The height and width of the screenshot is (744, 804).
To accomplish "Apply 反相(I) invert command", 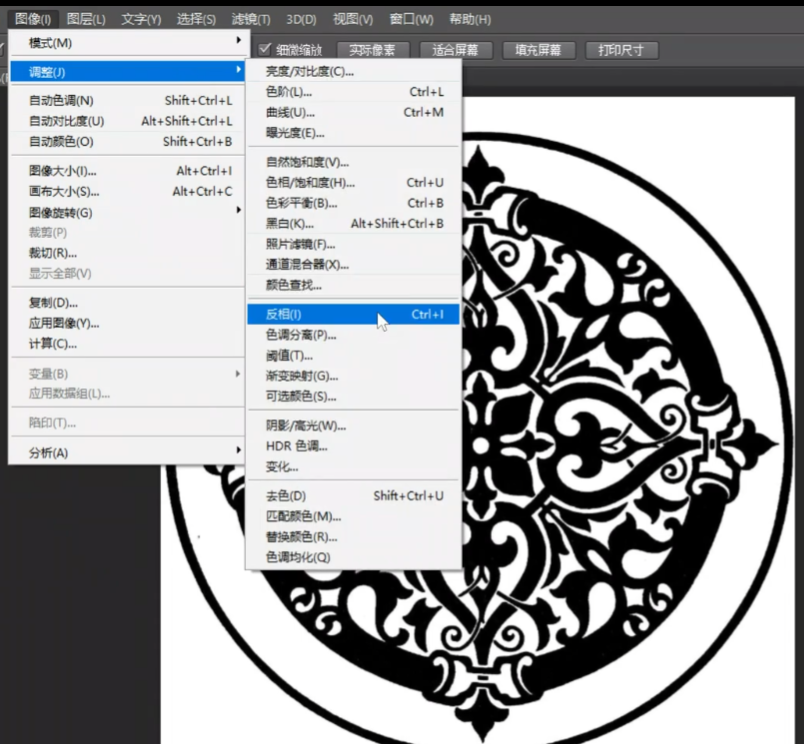I will 353,314.
